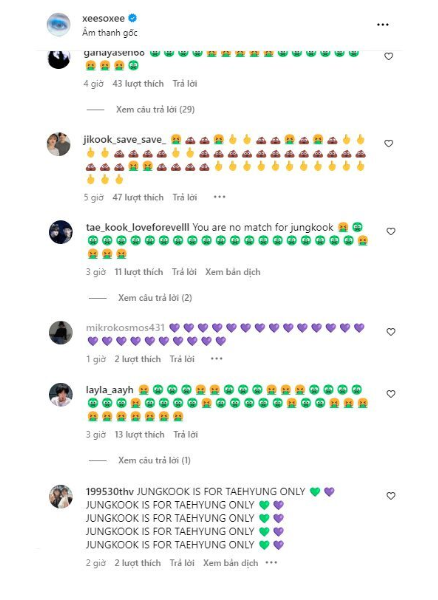Click the xeesoxee verified badge
The height and width of the screenshot is (600, 438).
pyautogui.click(x=133, y=18)
